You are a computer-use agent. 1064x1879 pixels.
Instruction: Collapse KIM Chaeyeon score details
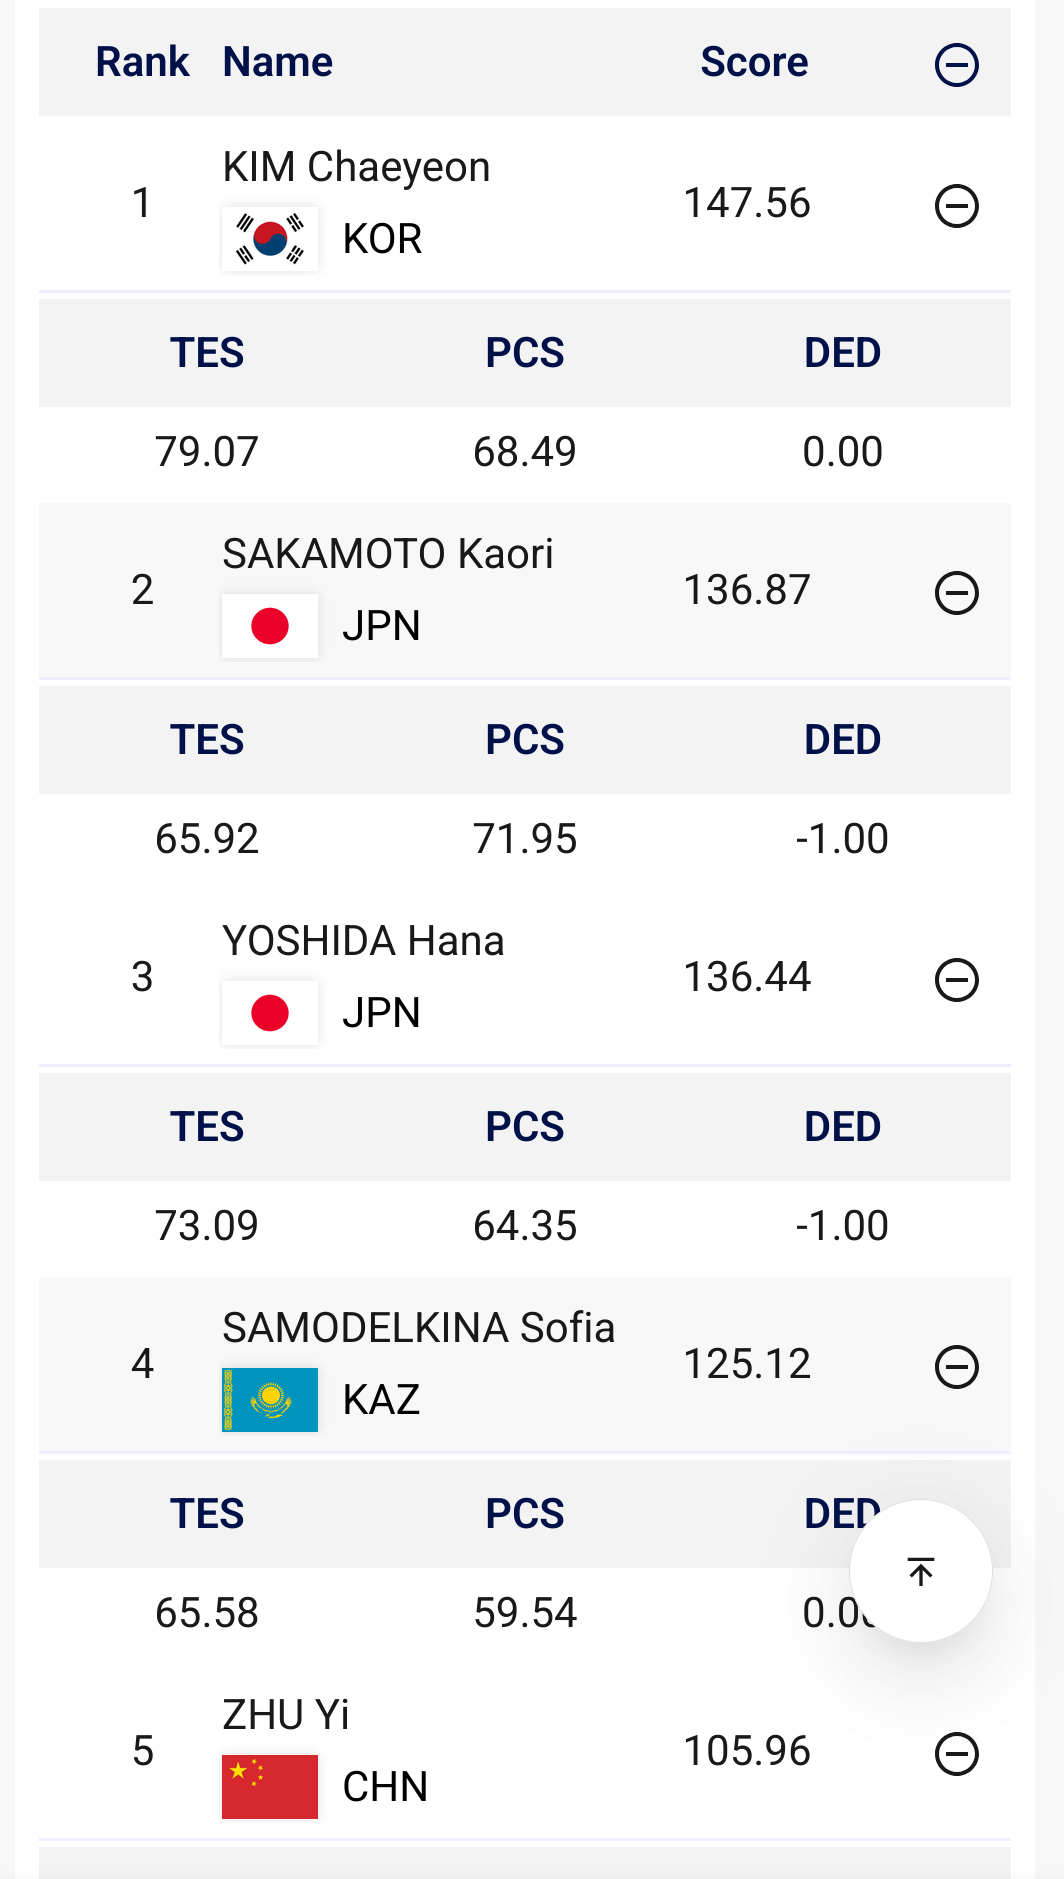pos(956,206)
